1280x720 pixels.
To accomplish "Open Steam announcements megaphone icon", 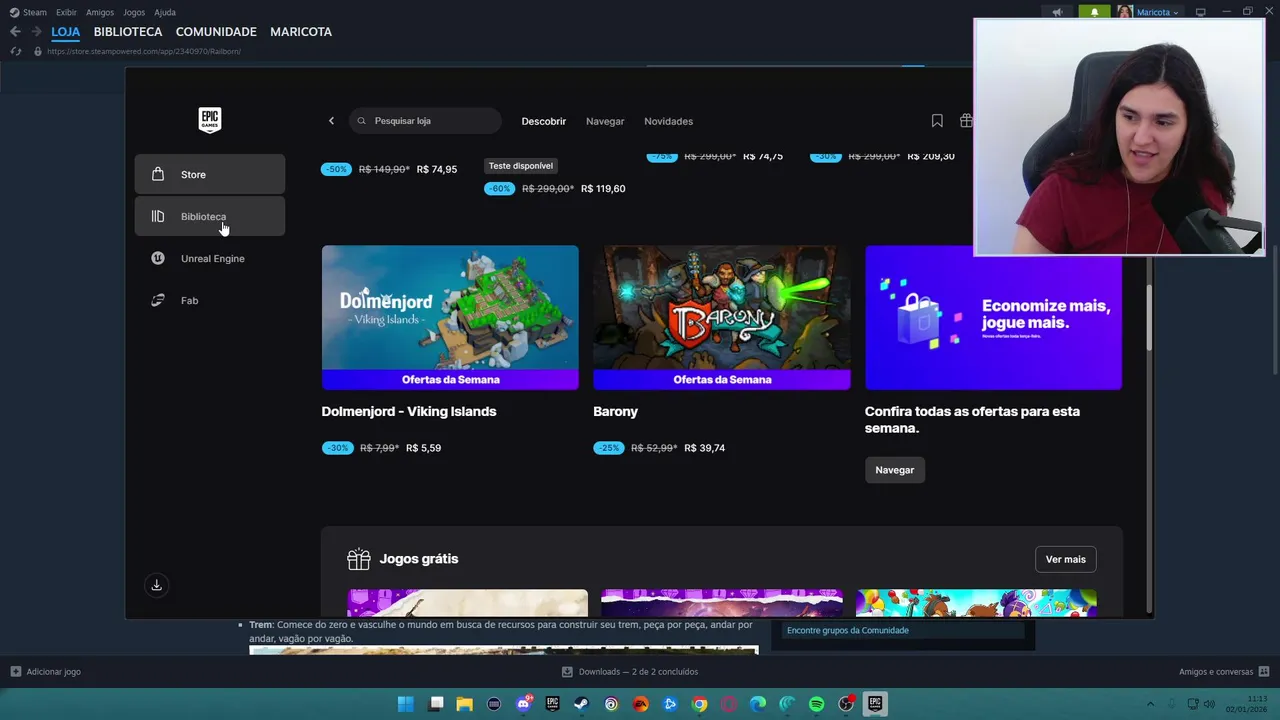I will click(1057, 12).
